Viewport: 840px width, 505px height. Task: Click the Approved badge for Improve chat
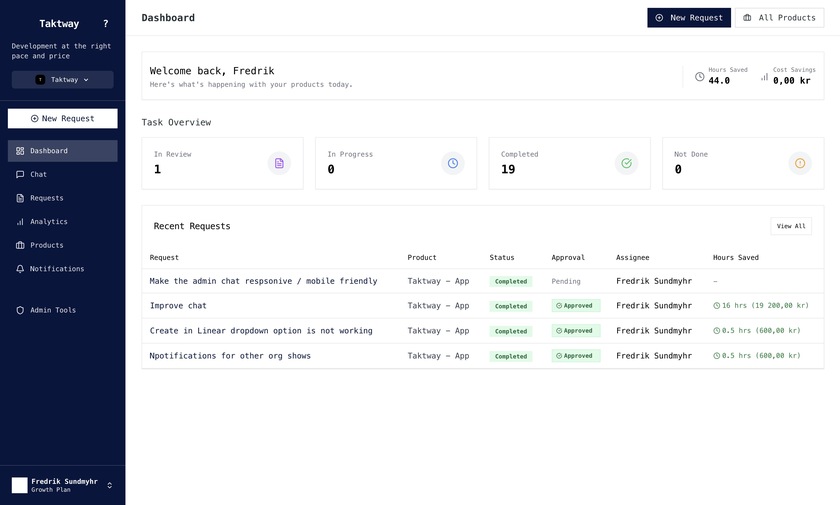[x=575, y=306]
